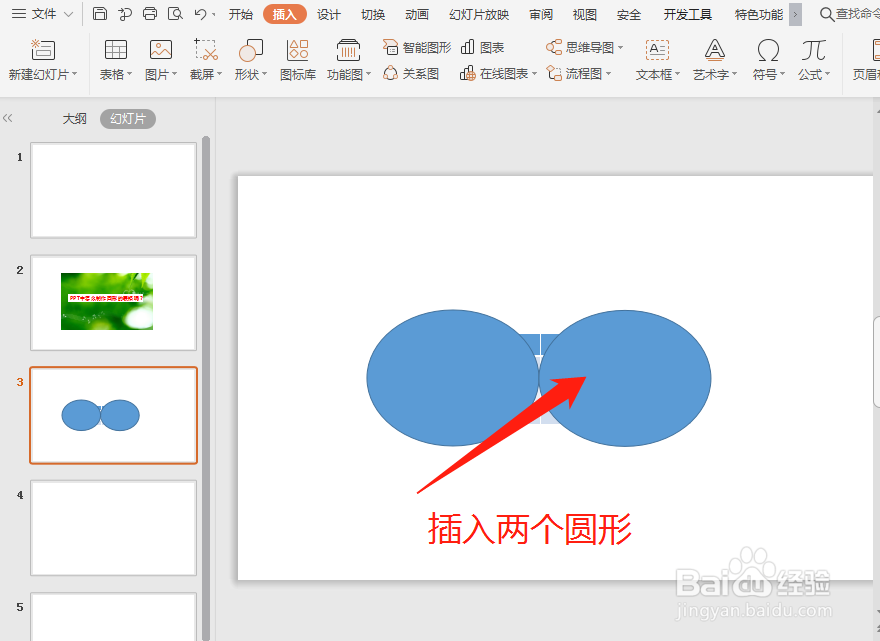Open the 思维导图 mind map dropdown
This screenshot has width=880, height=641.
point(583,46)
